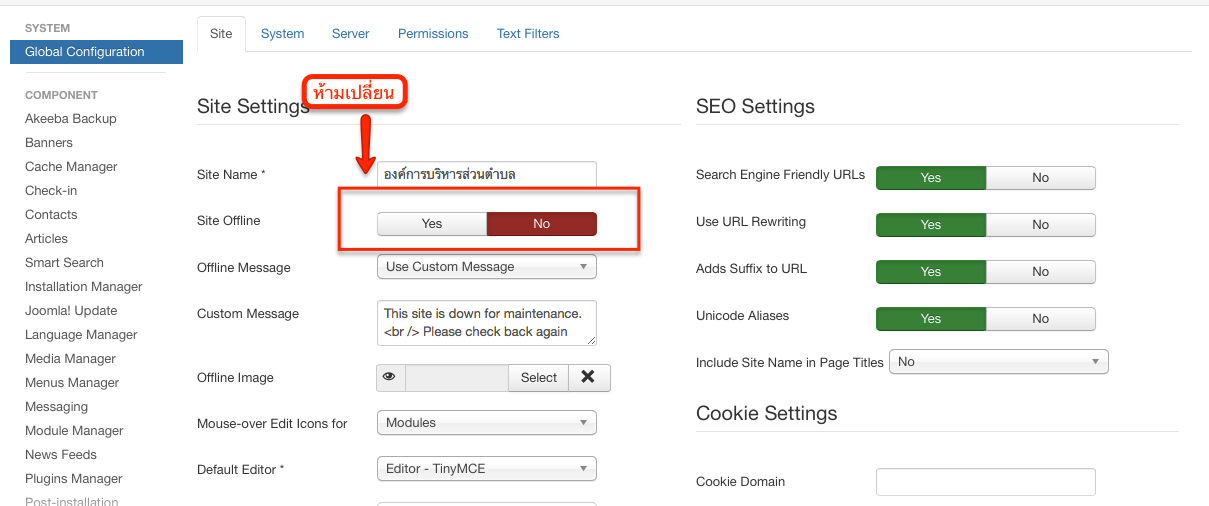This screenshot has height=506, width=1209.
Task: Open the Offline Message dropdown
Action: coord(487,267)
